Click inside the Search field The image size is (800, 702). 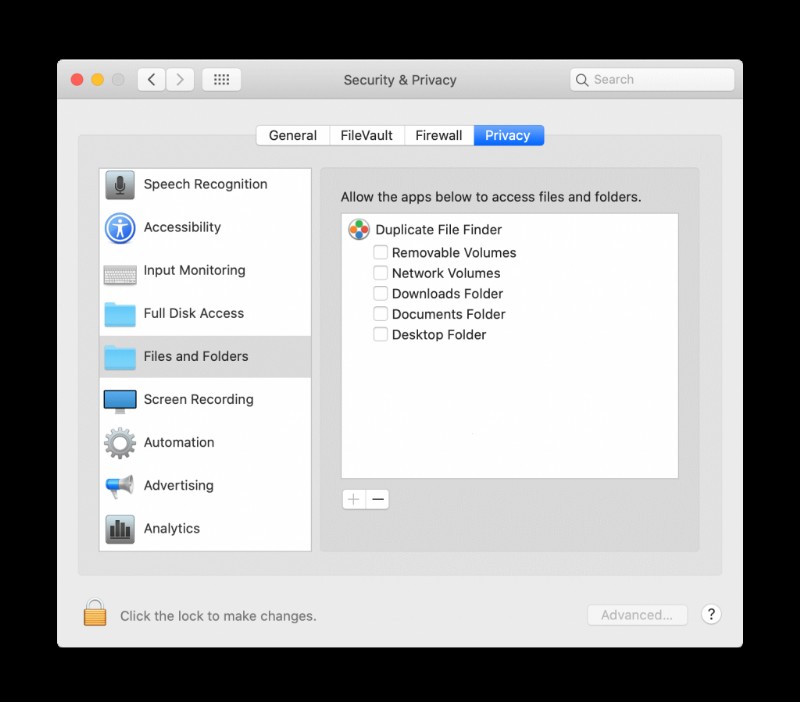[x=650, y=79]
